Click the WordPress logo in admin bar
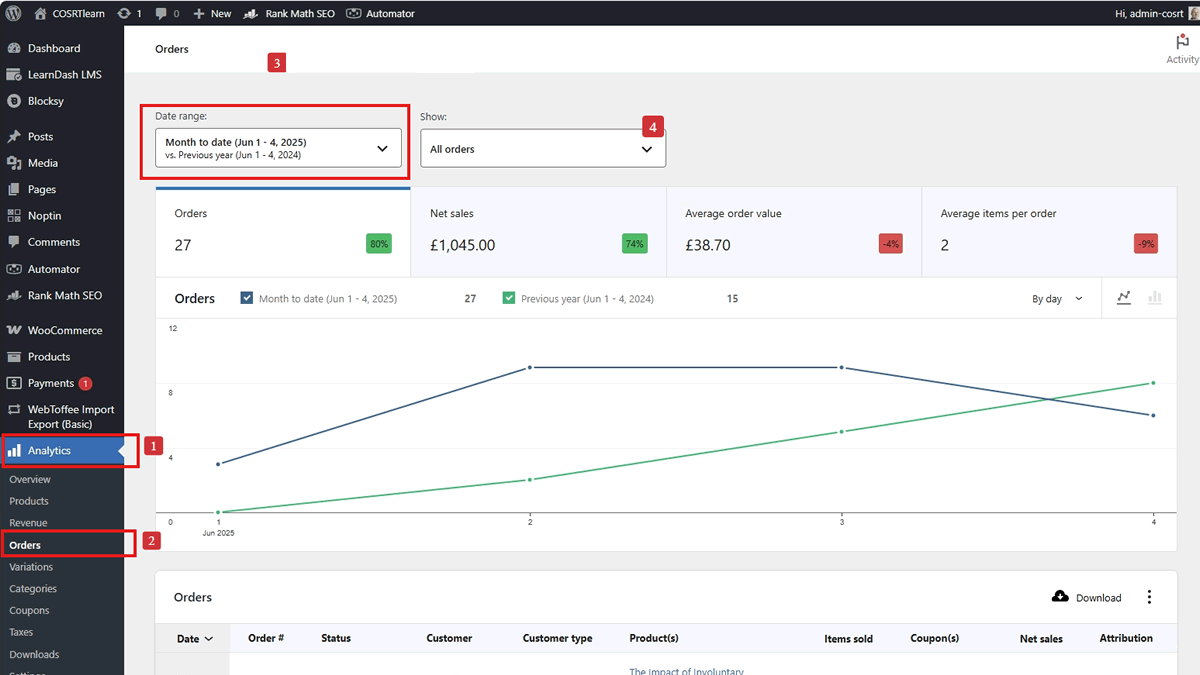This screenshot has height=675, width=1200. pyautogui.click(x=13, y=13)
